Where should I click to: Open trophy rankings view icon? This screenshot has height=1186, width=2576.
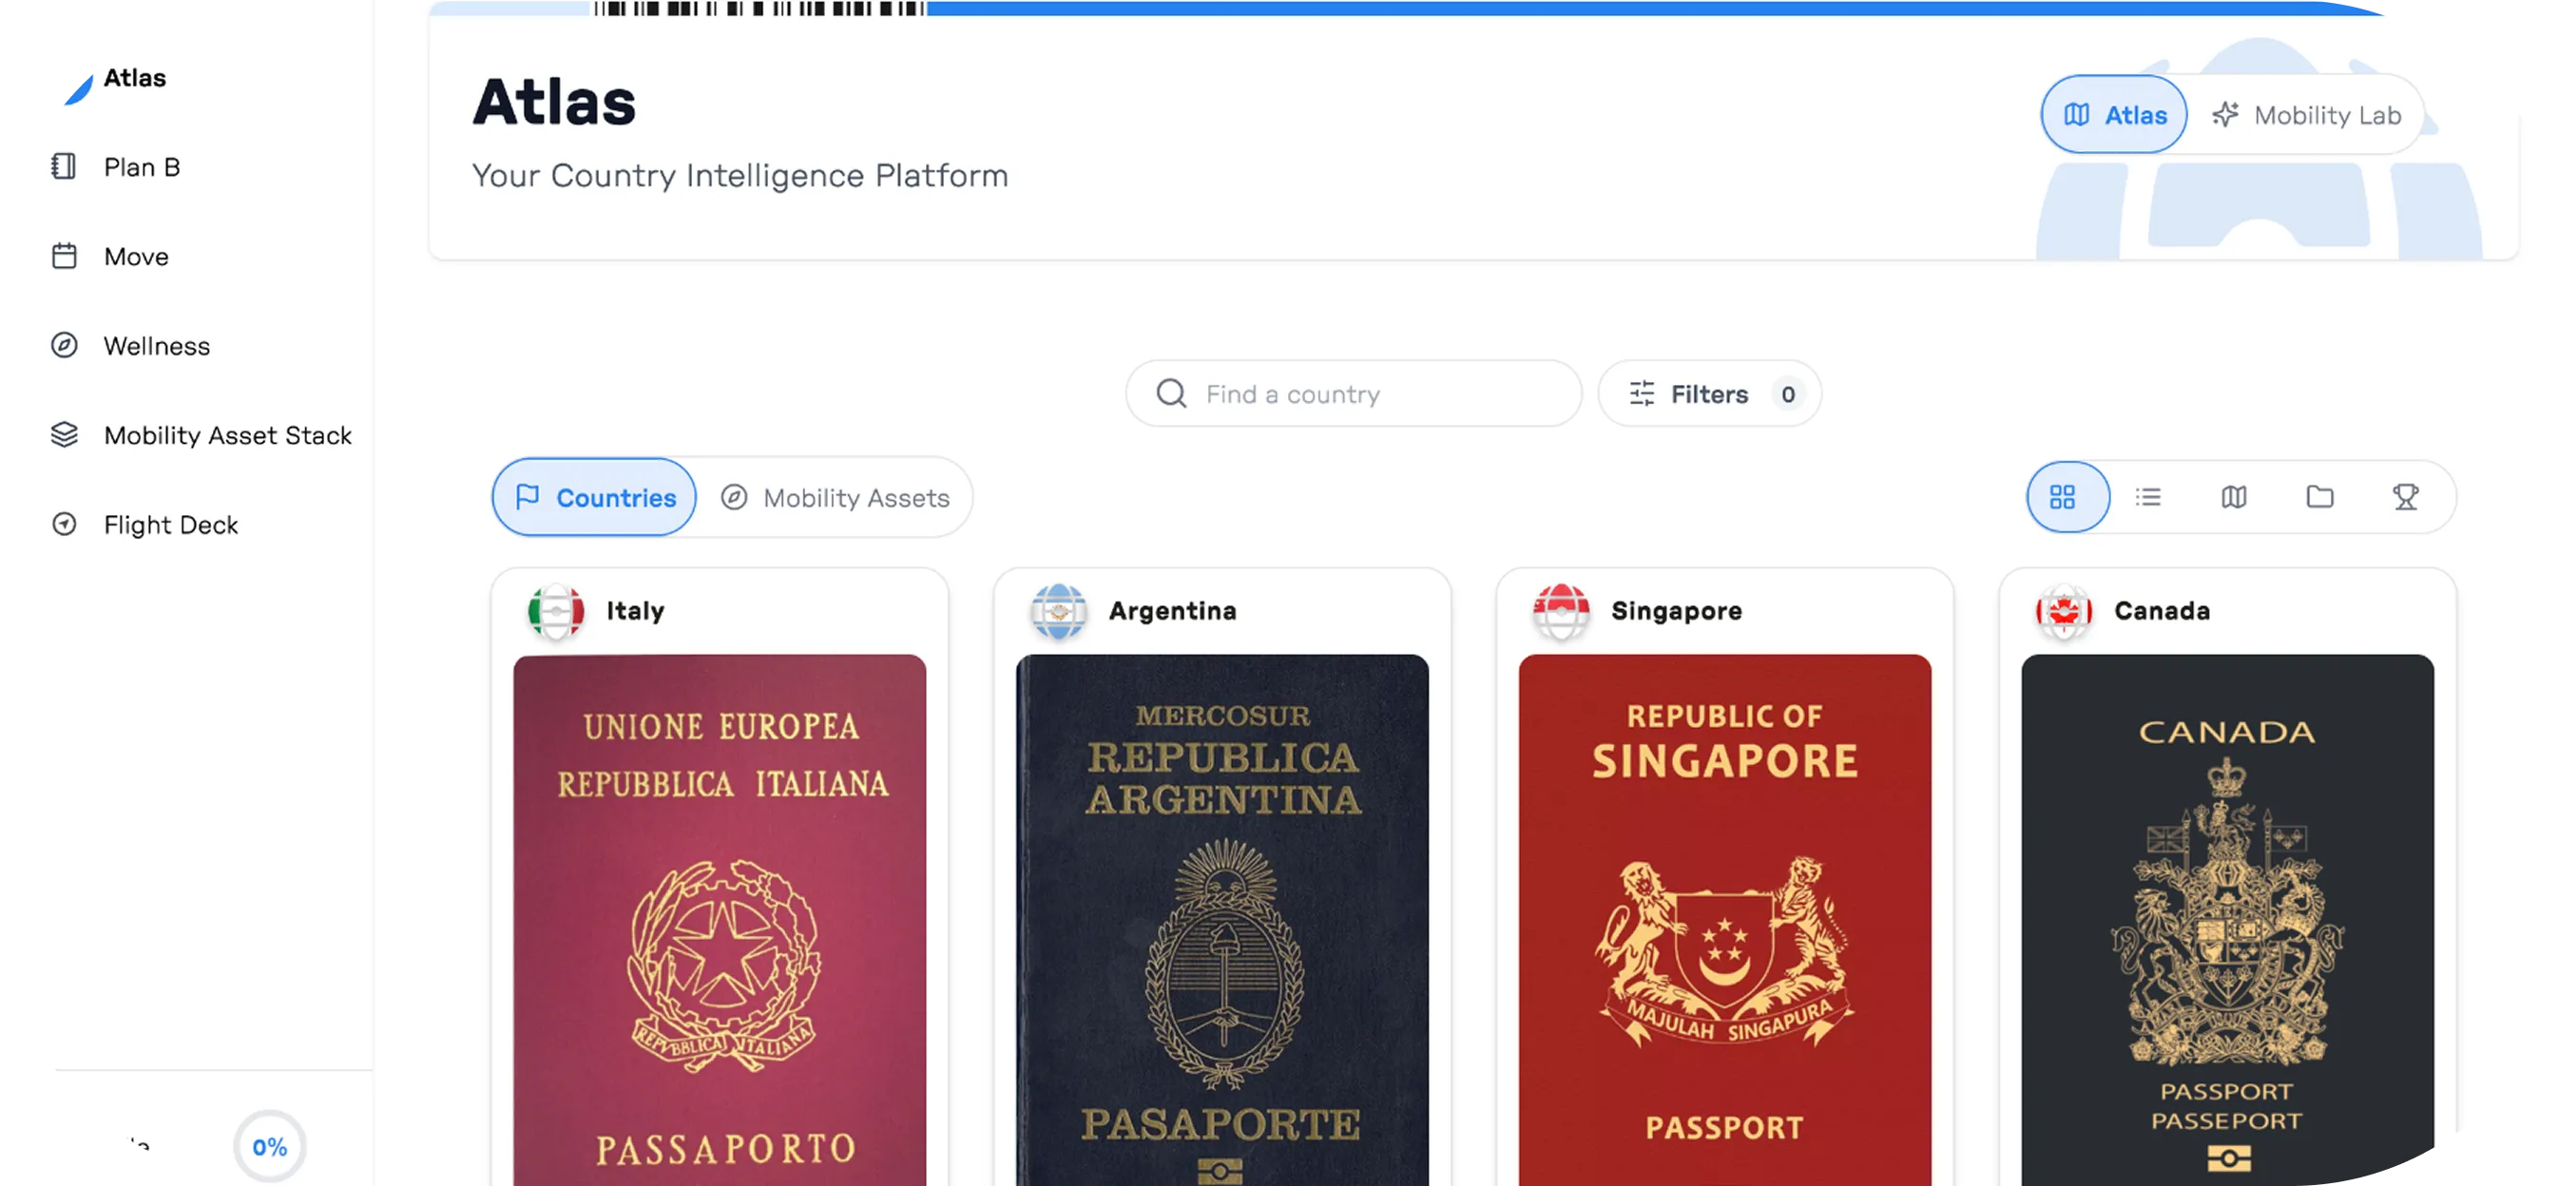2405,497
